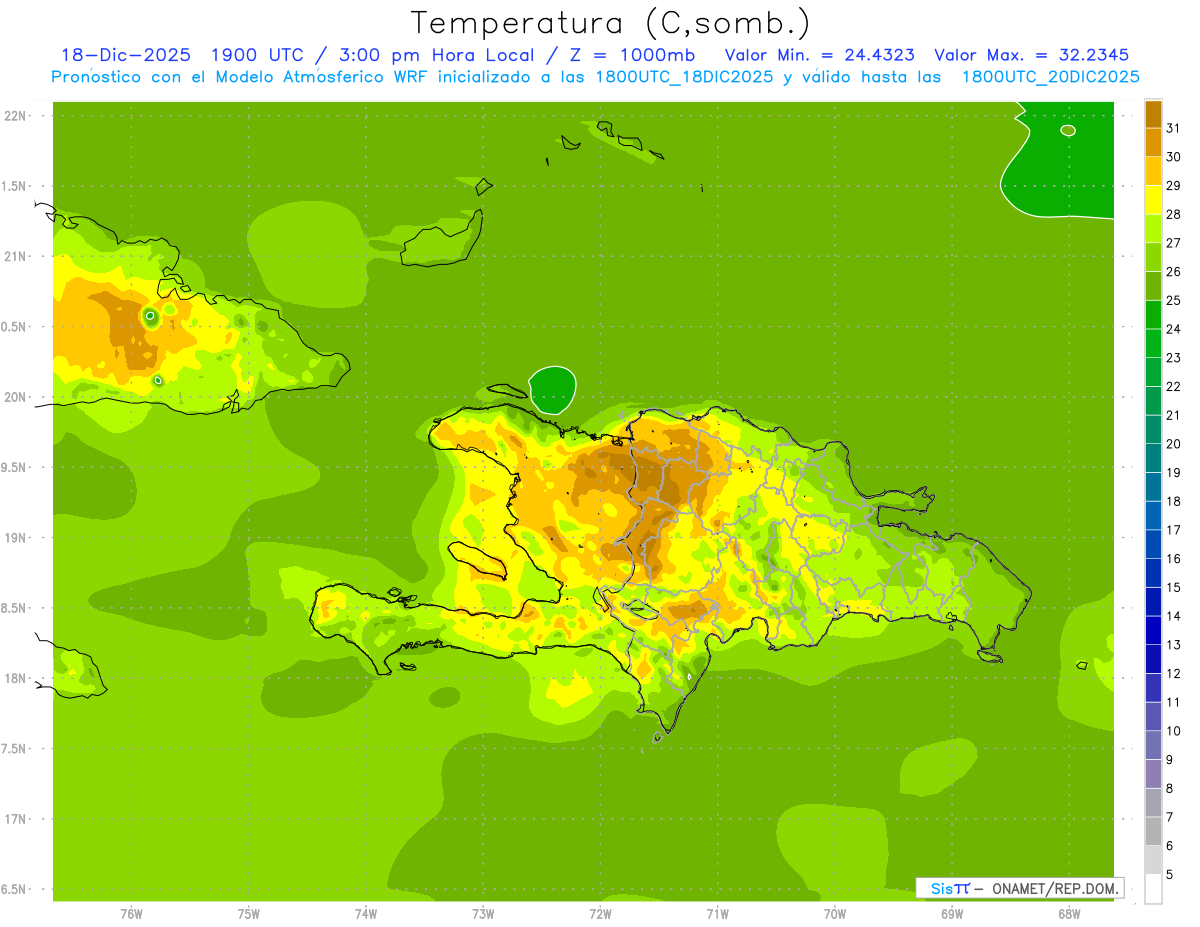Click the brown colorbar segment above 31
The height and width of the screenshot is (927, 1200).
(1153, 113)
